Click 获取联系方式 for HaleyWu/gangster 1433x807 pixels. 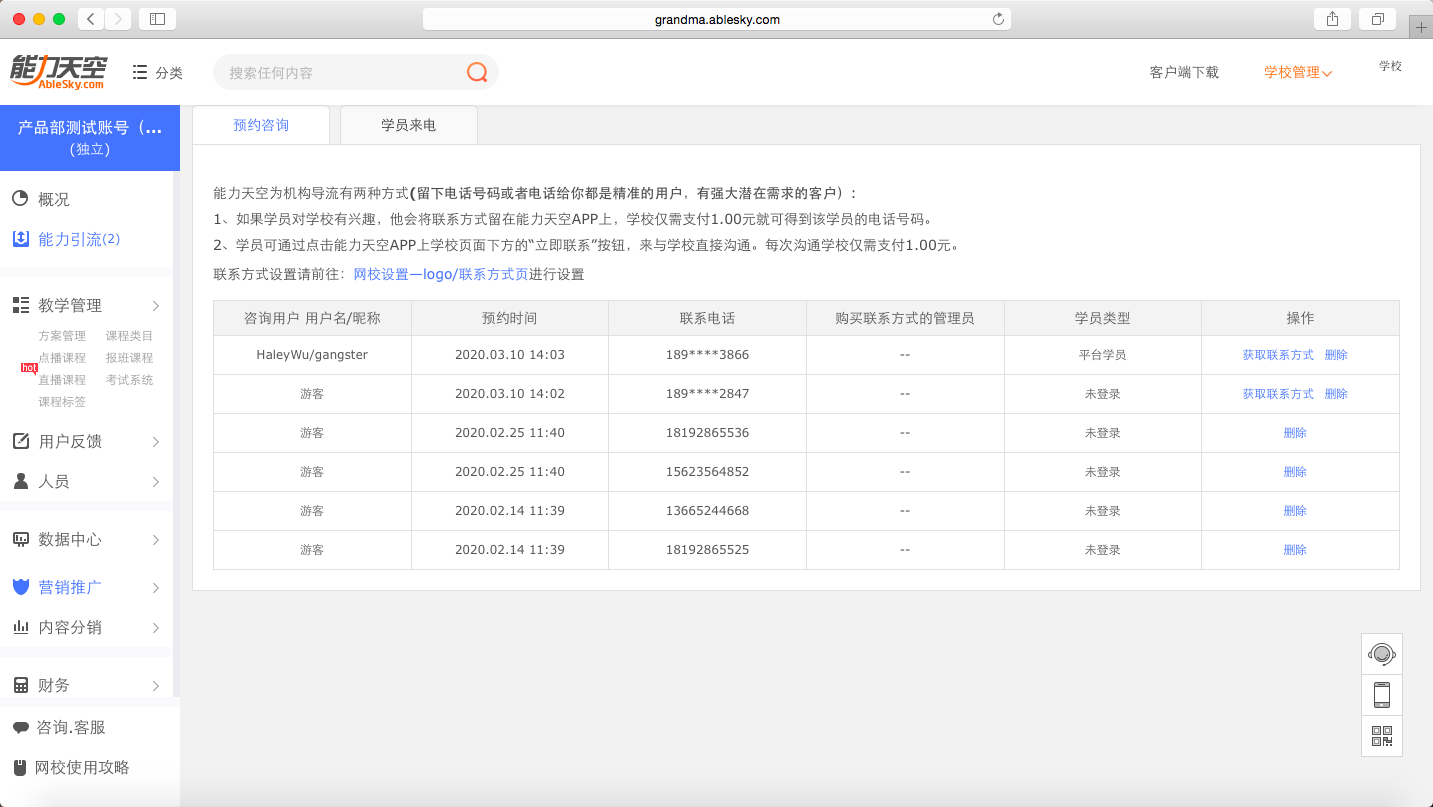point(1277,355)
